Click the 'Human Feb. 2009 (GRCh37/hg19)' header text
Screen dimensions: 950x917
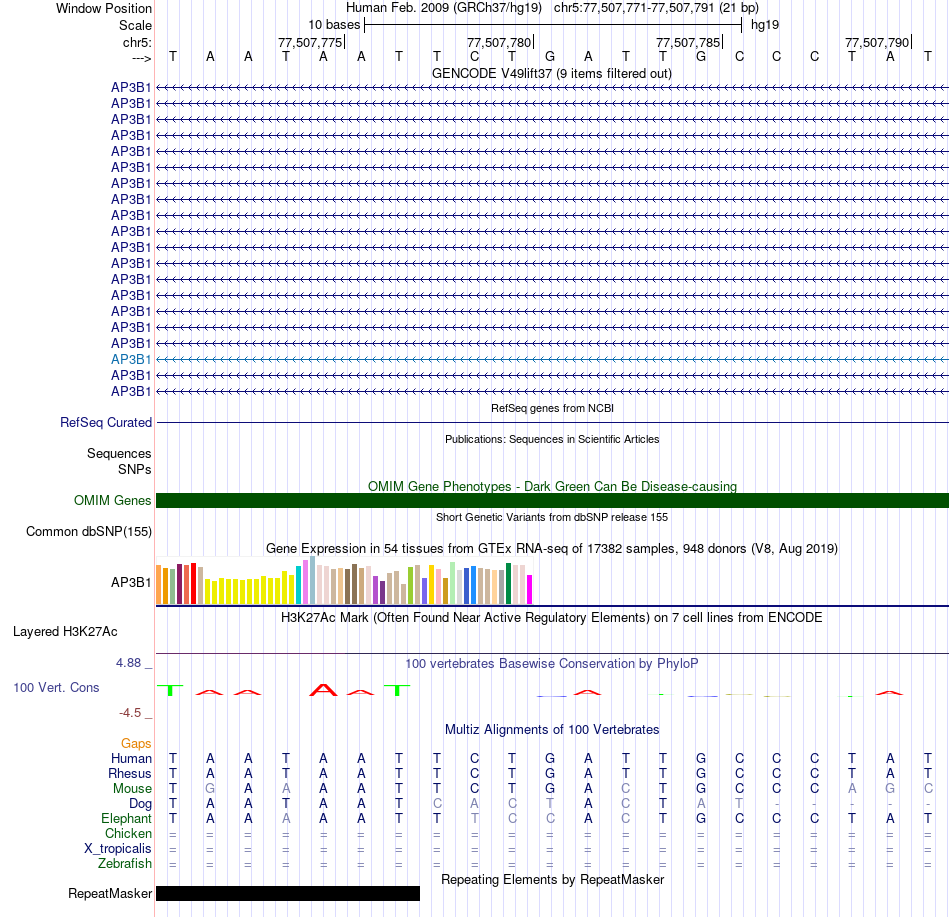(443, 8)
